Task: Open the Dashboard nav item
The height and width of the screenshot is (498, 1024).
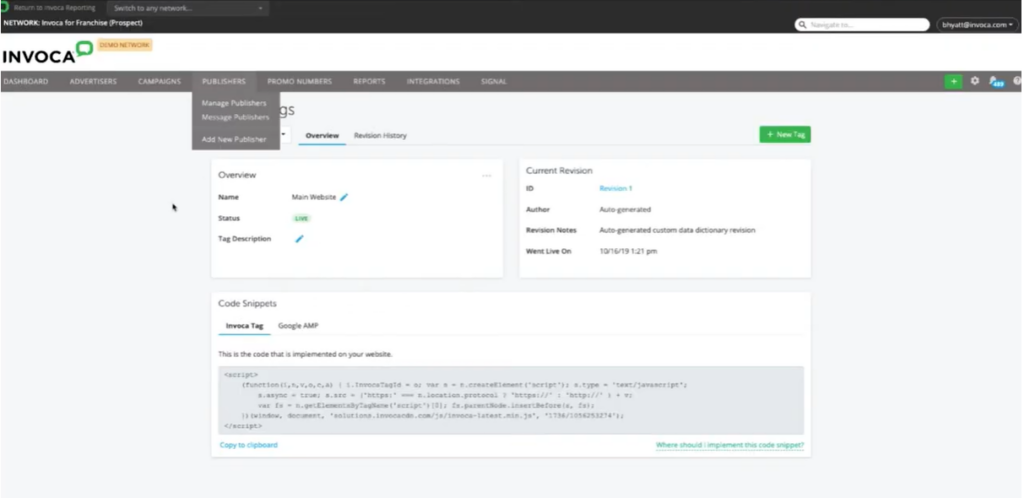Action: point(25,82)
